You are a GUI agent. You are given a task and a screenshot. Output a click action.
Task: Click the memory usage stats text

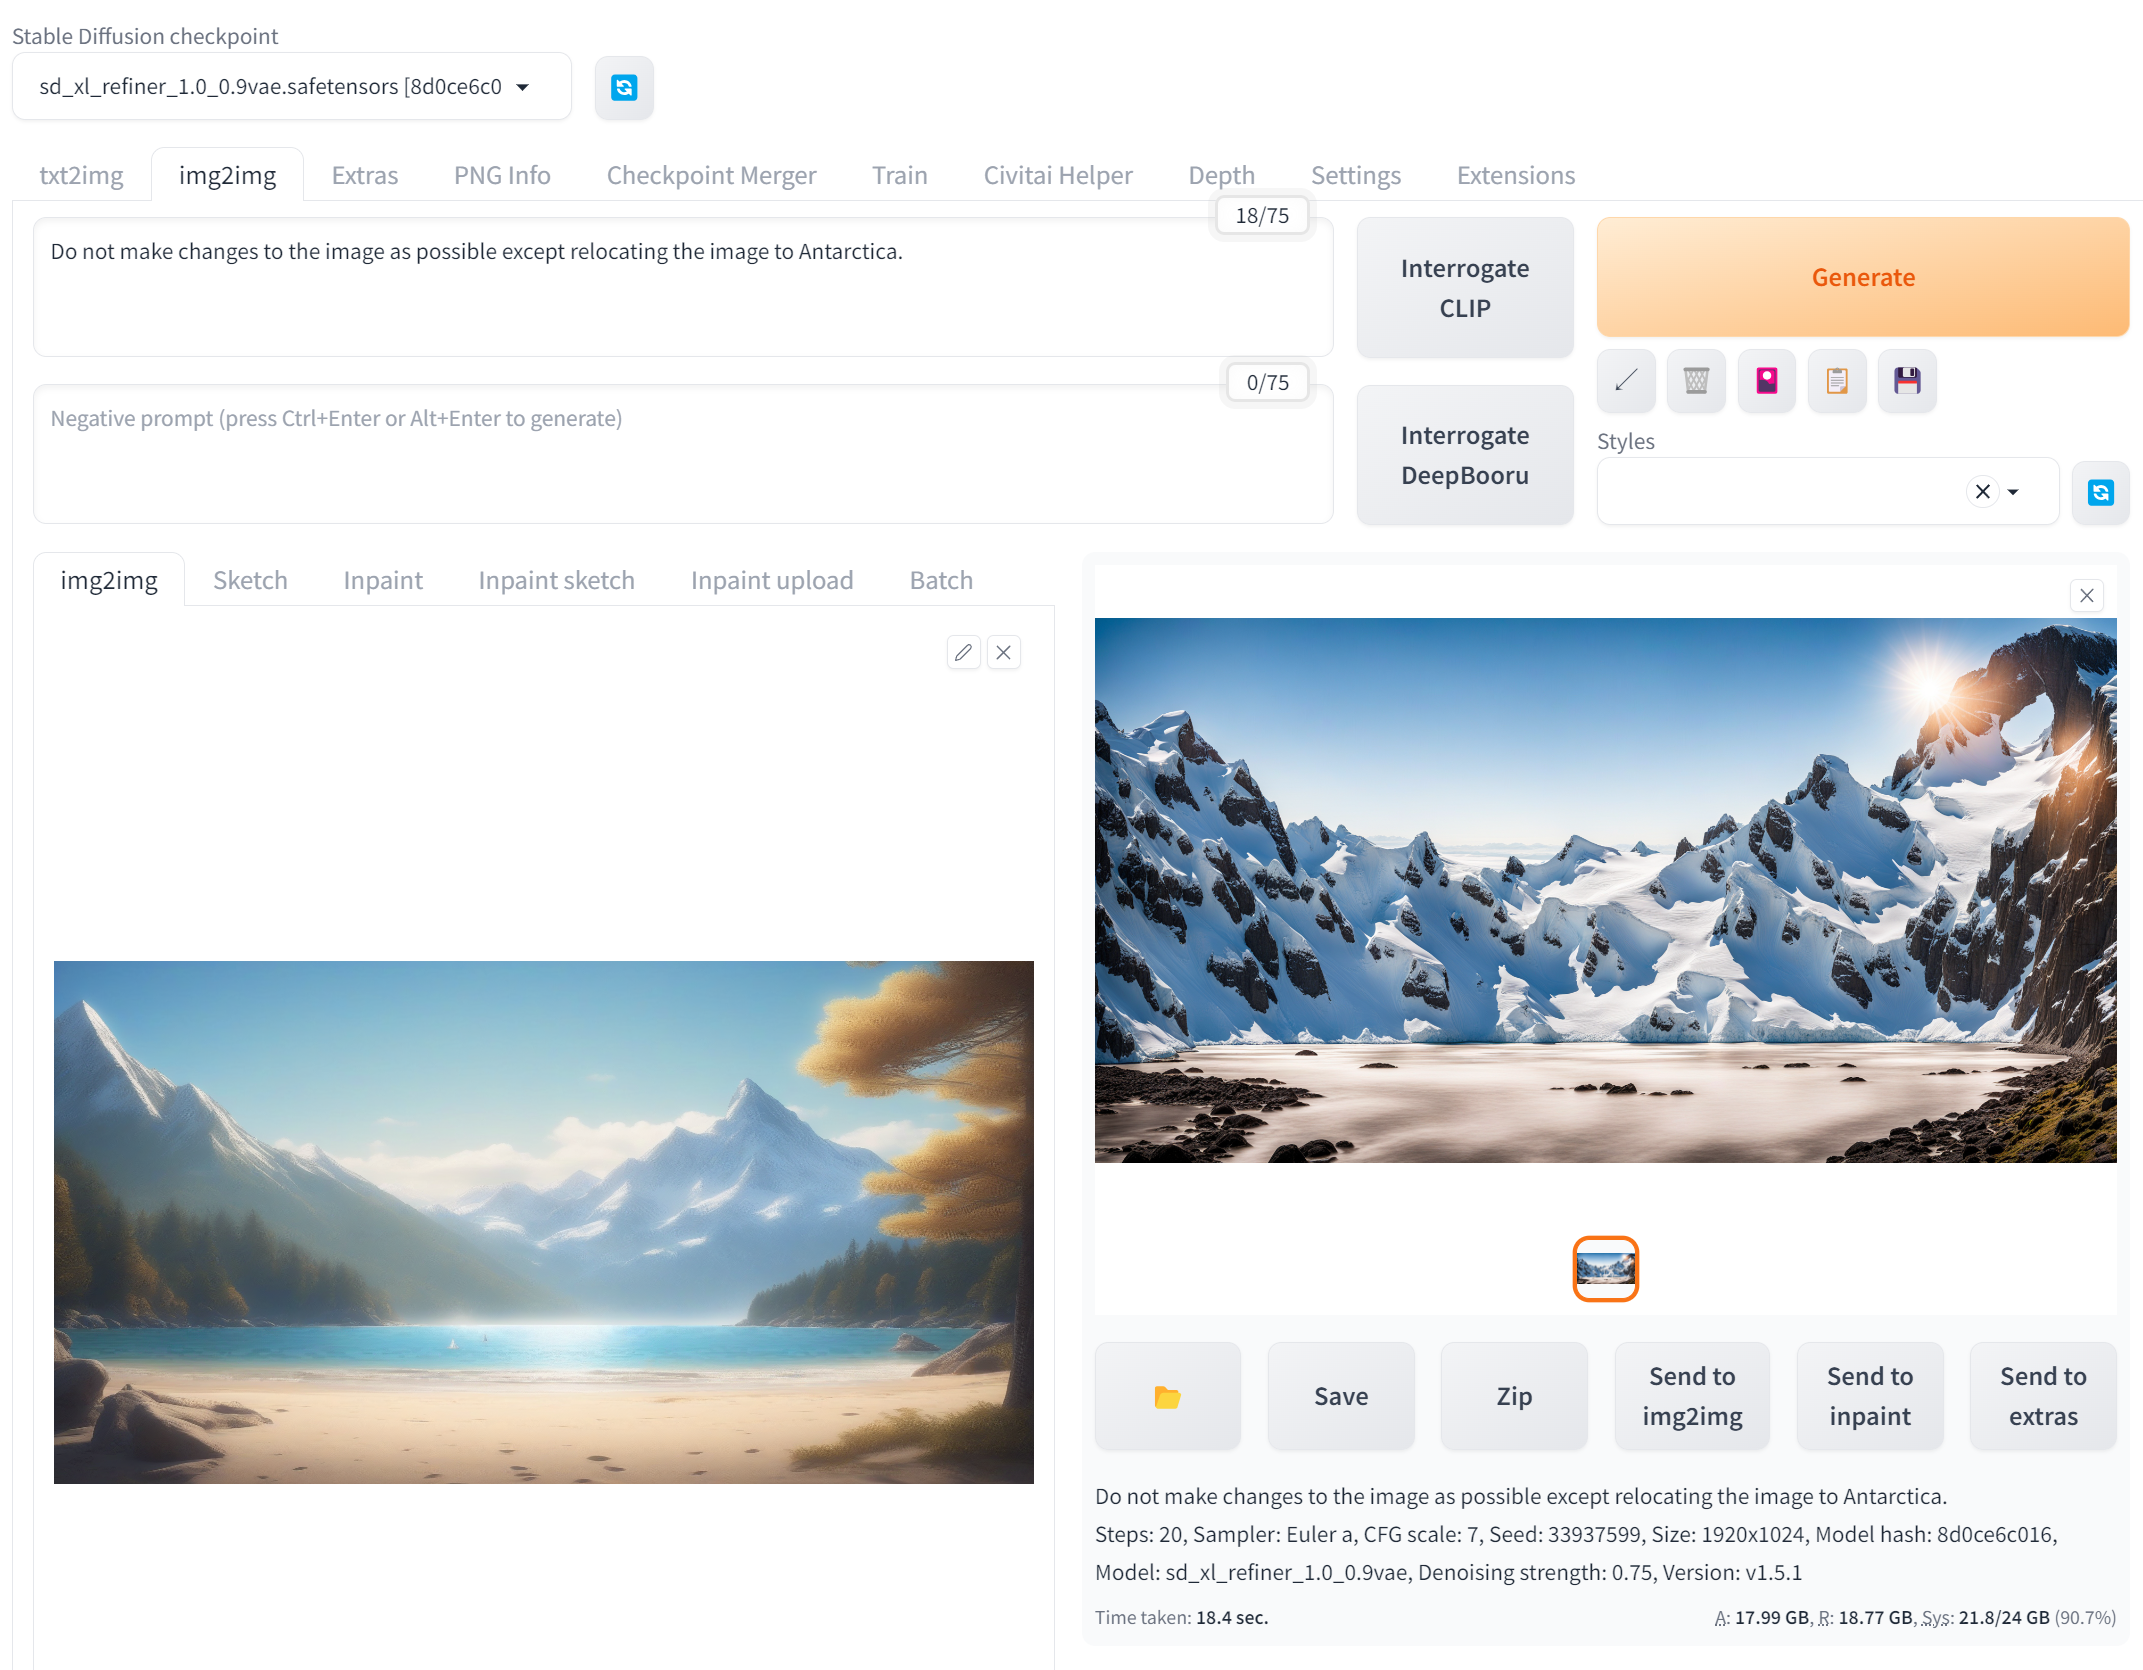coord(1915,1617)
